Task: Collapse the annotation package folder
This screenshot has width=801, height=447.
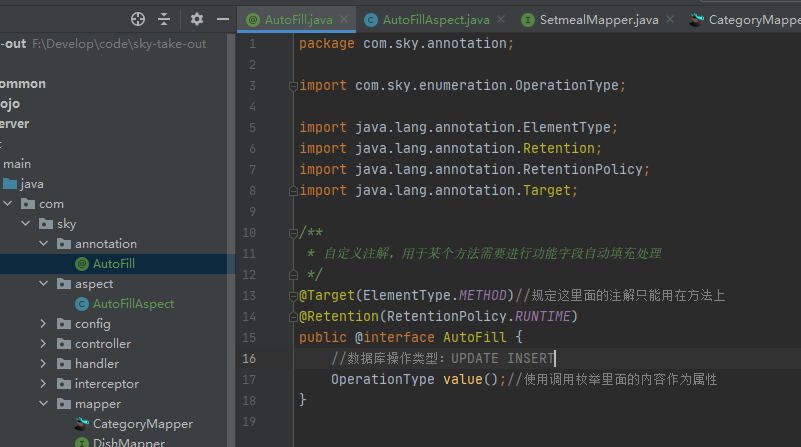Action: [44, 244]
